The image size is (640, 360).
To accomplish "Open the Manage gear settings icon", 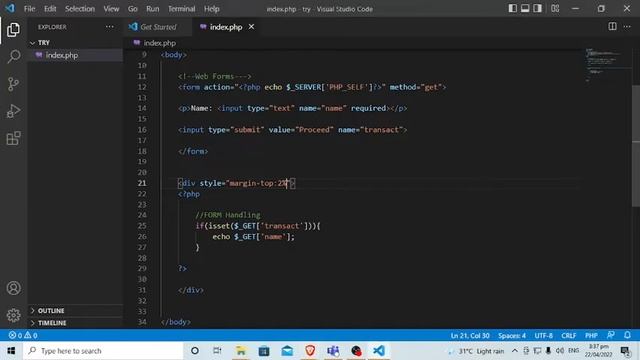I will 13,315.
